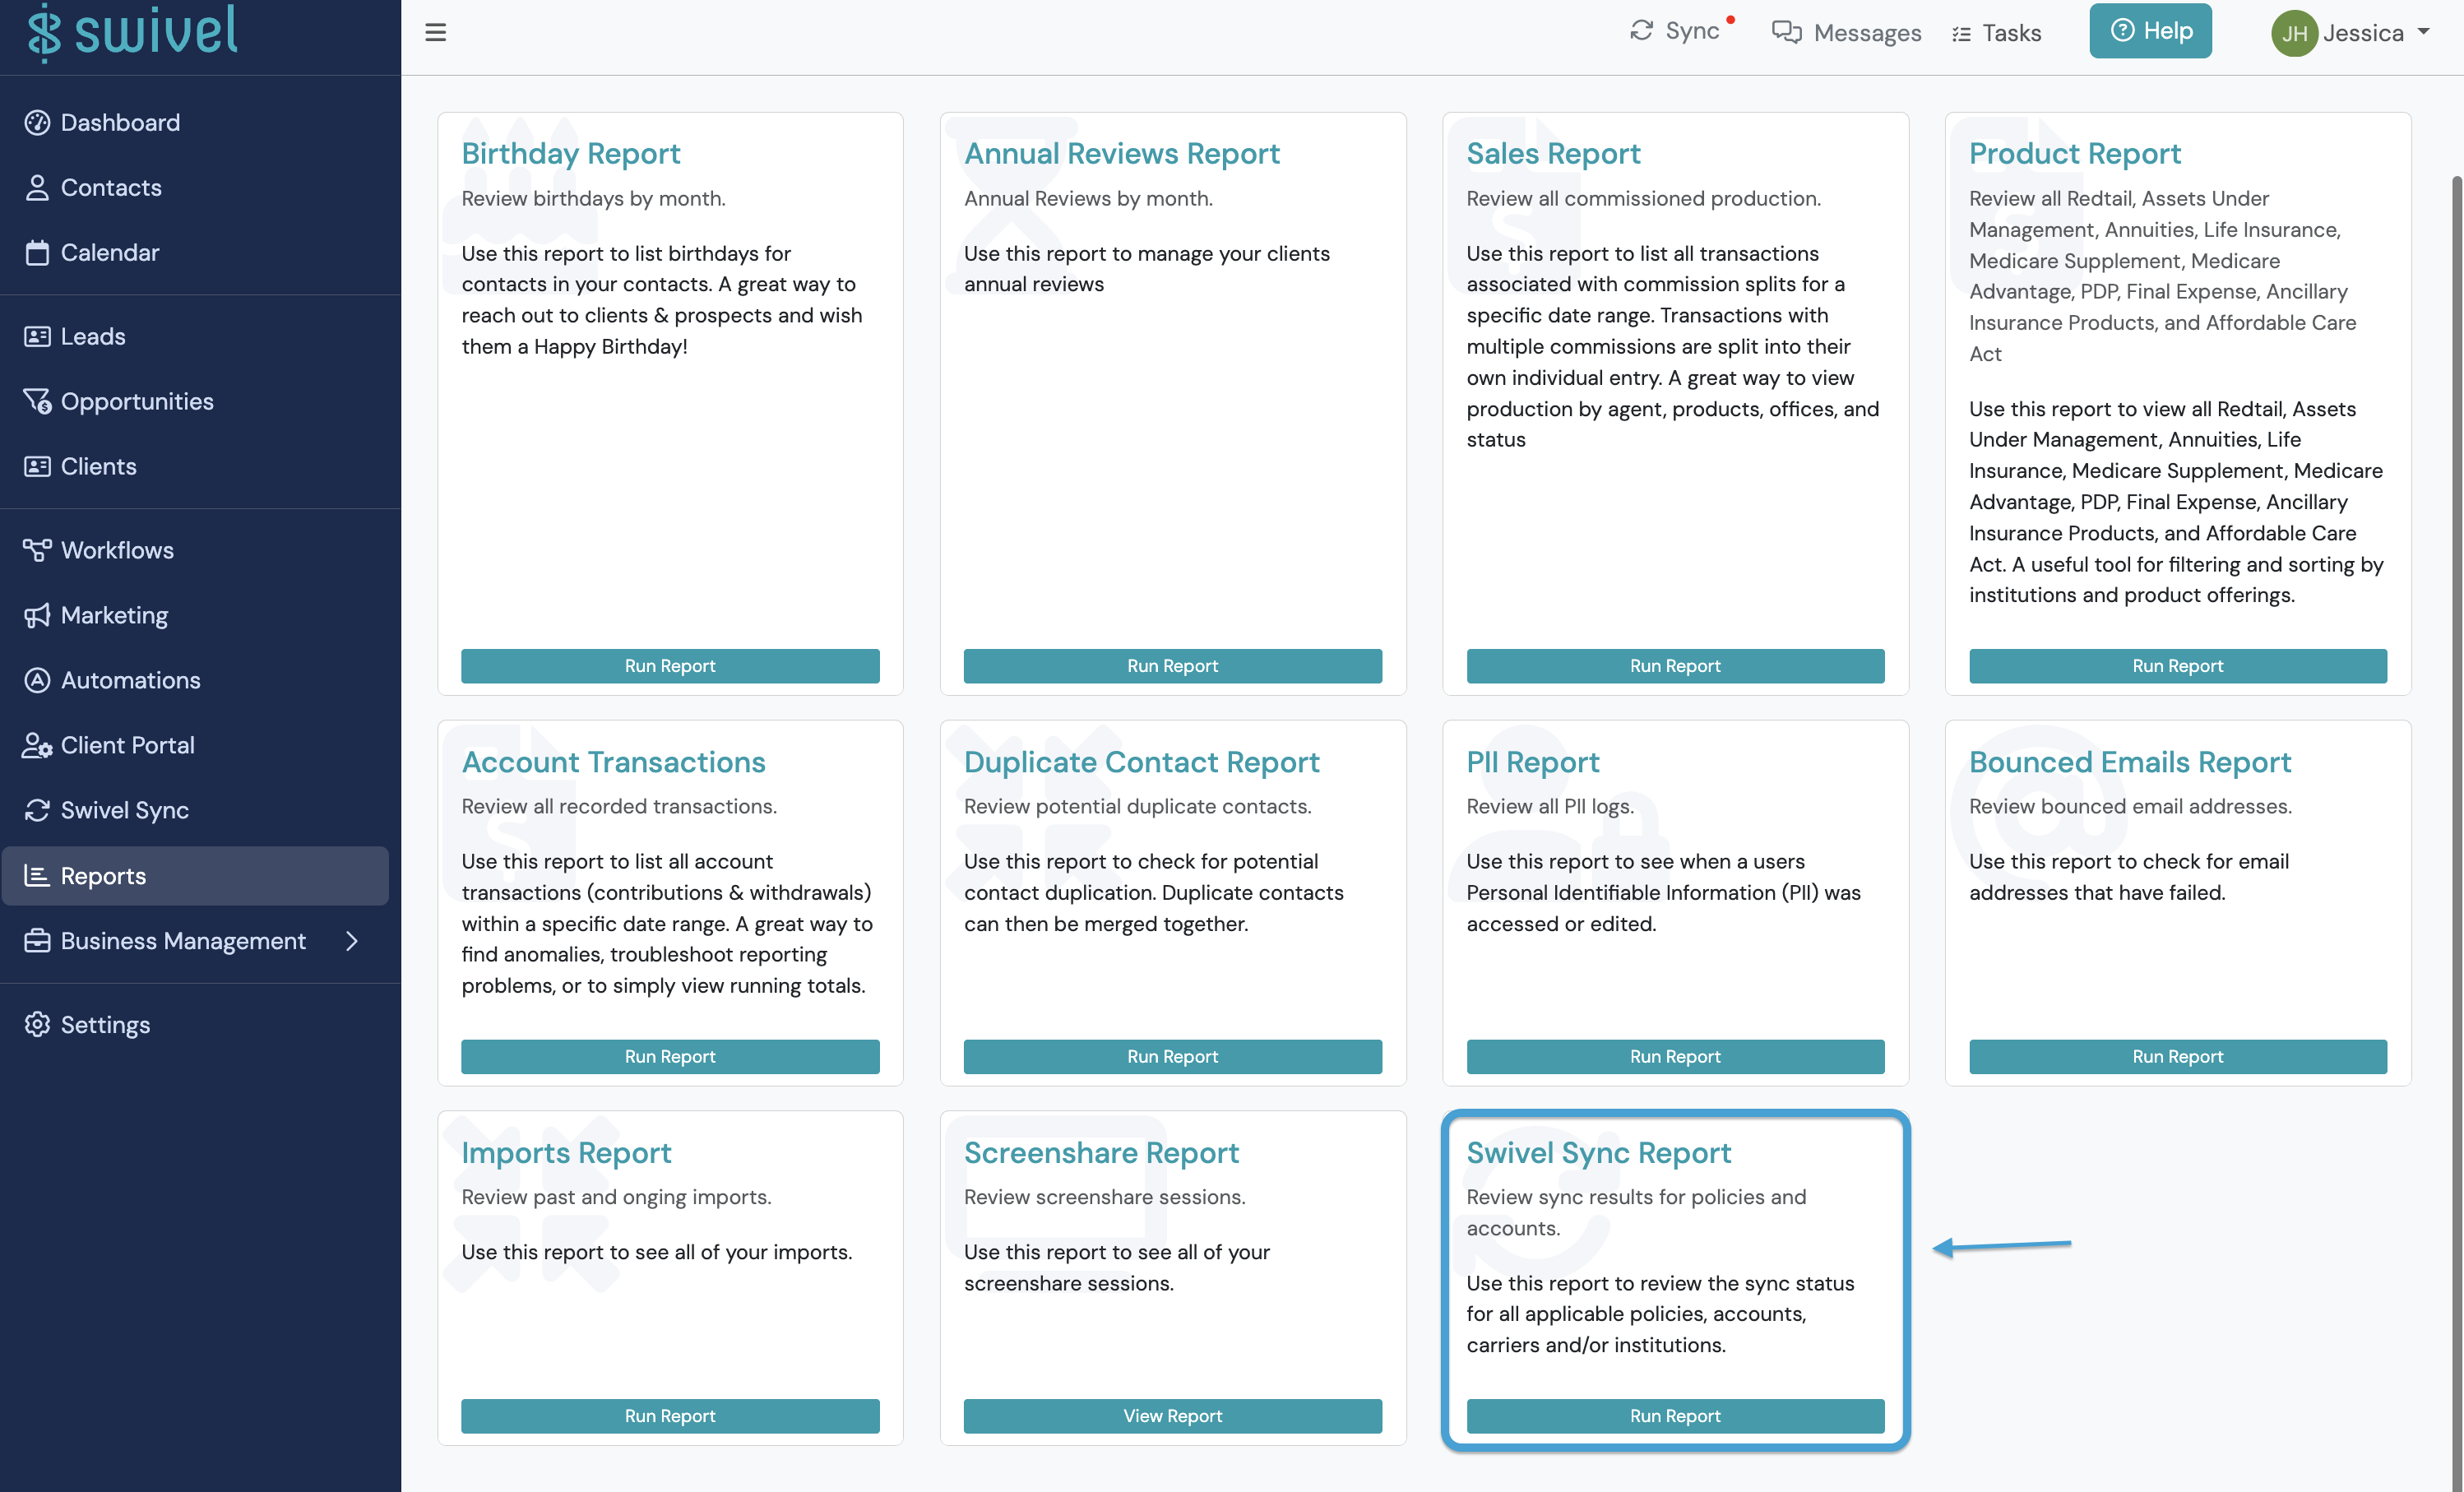Run the Imports Report
This screenshot has height=1492, width=2464.
tap(670, 1416)
